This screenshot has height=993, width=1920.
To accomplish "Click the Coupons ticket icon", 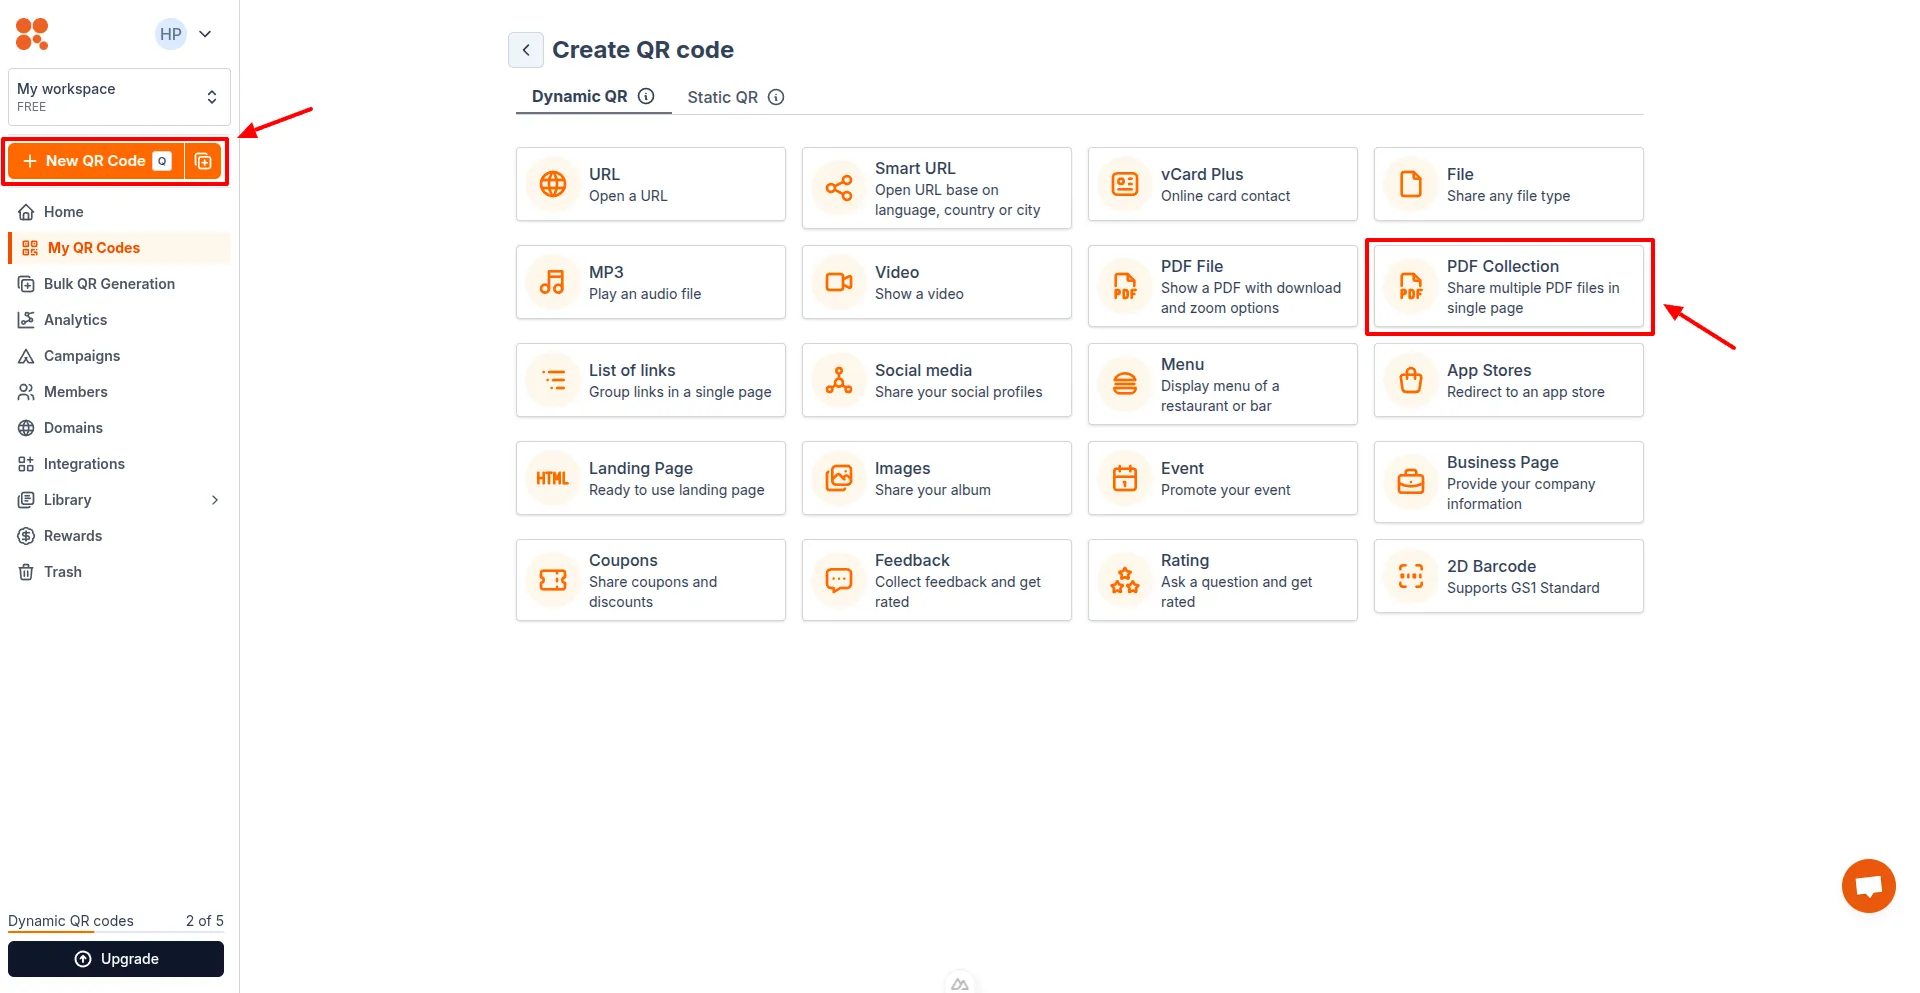I will pos(553,580).
